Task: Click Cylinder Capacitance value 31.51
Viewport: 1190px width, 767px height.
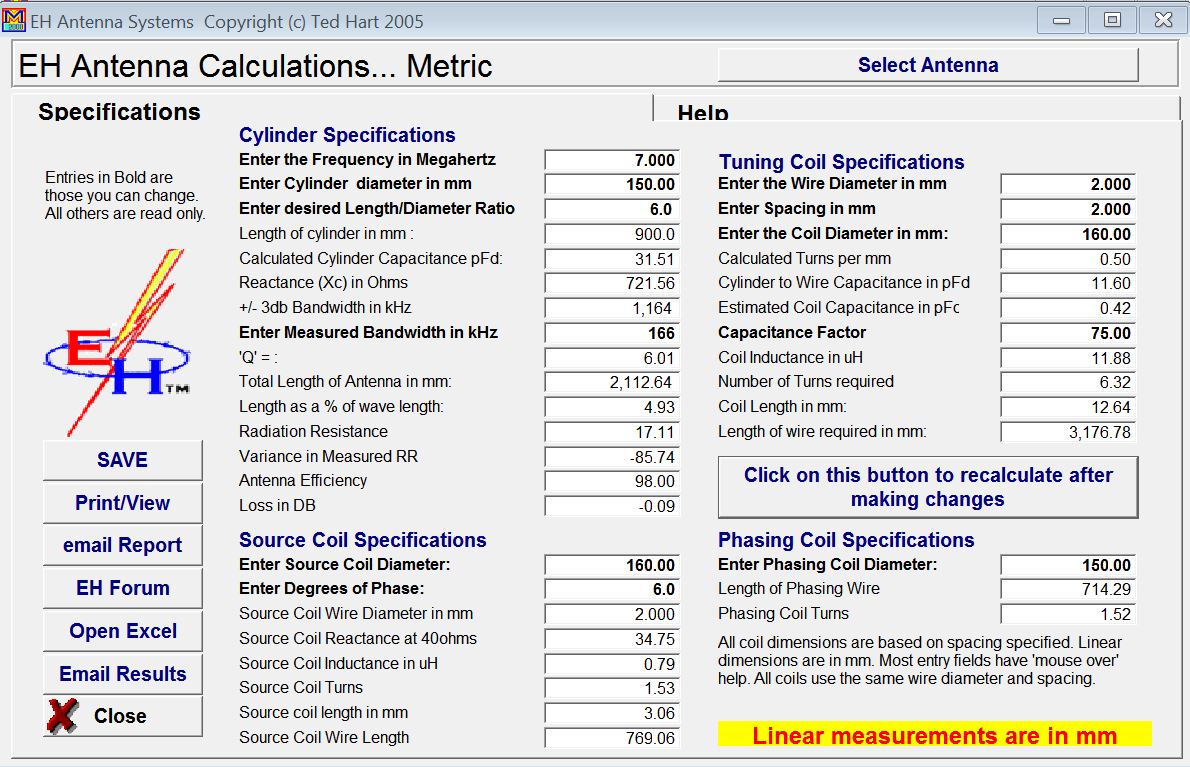Action: pos(612,259)
